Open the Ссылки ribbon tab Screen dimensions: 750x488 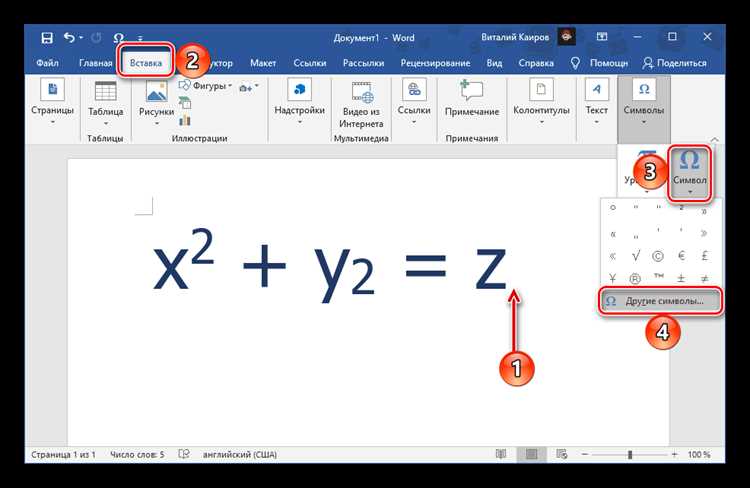coord(310,63)
